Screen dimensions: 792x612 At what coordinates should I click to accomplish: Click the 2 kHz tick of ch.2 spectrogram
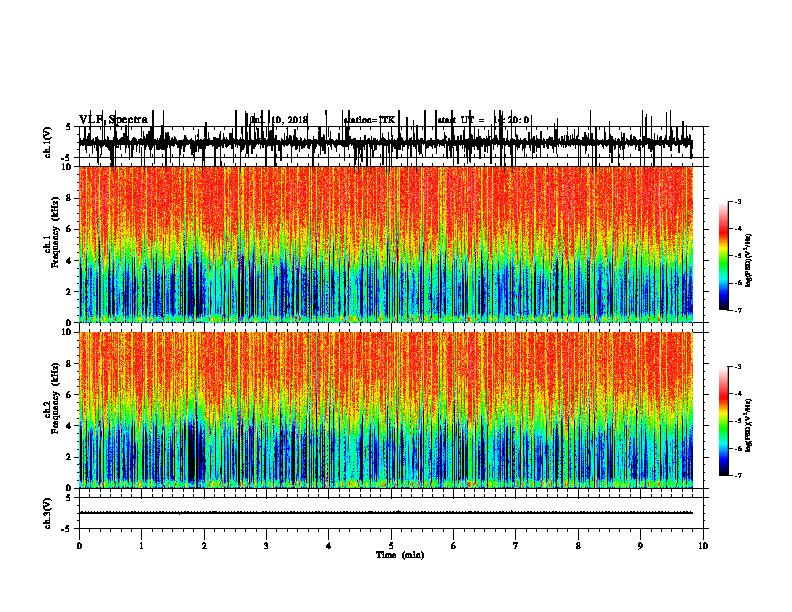(x=70, y=457)
